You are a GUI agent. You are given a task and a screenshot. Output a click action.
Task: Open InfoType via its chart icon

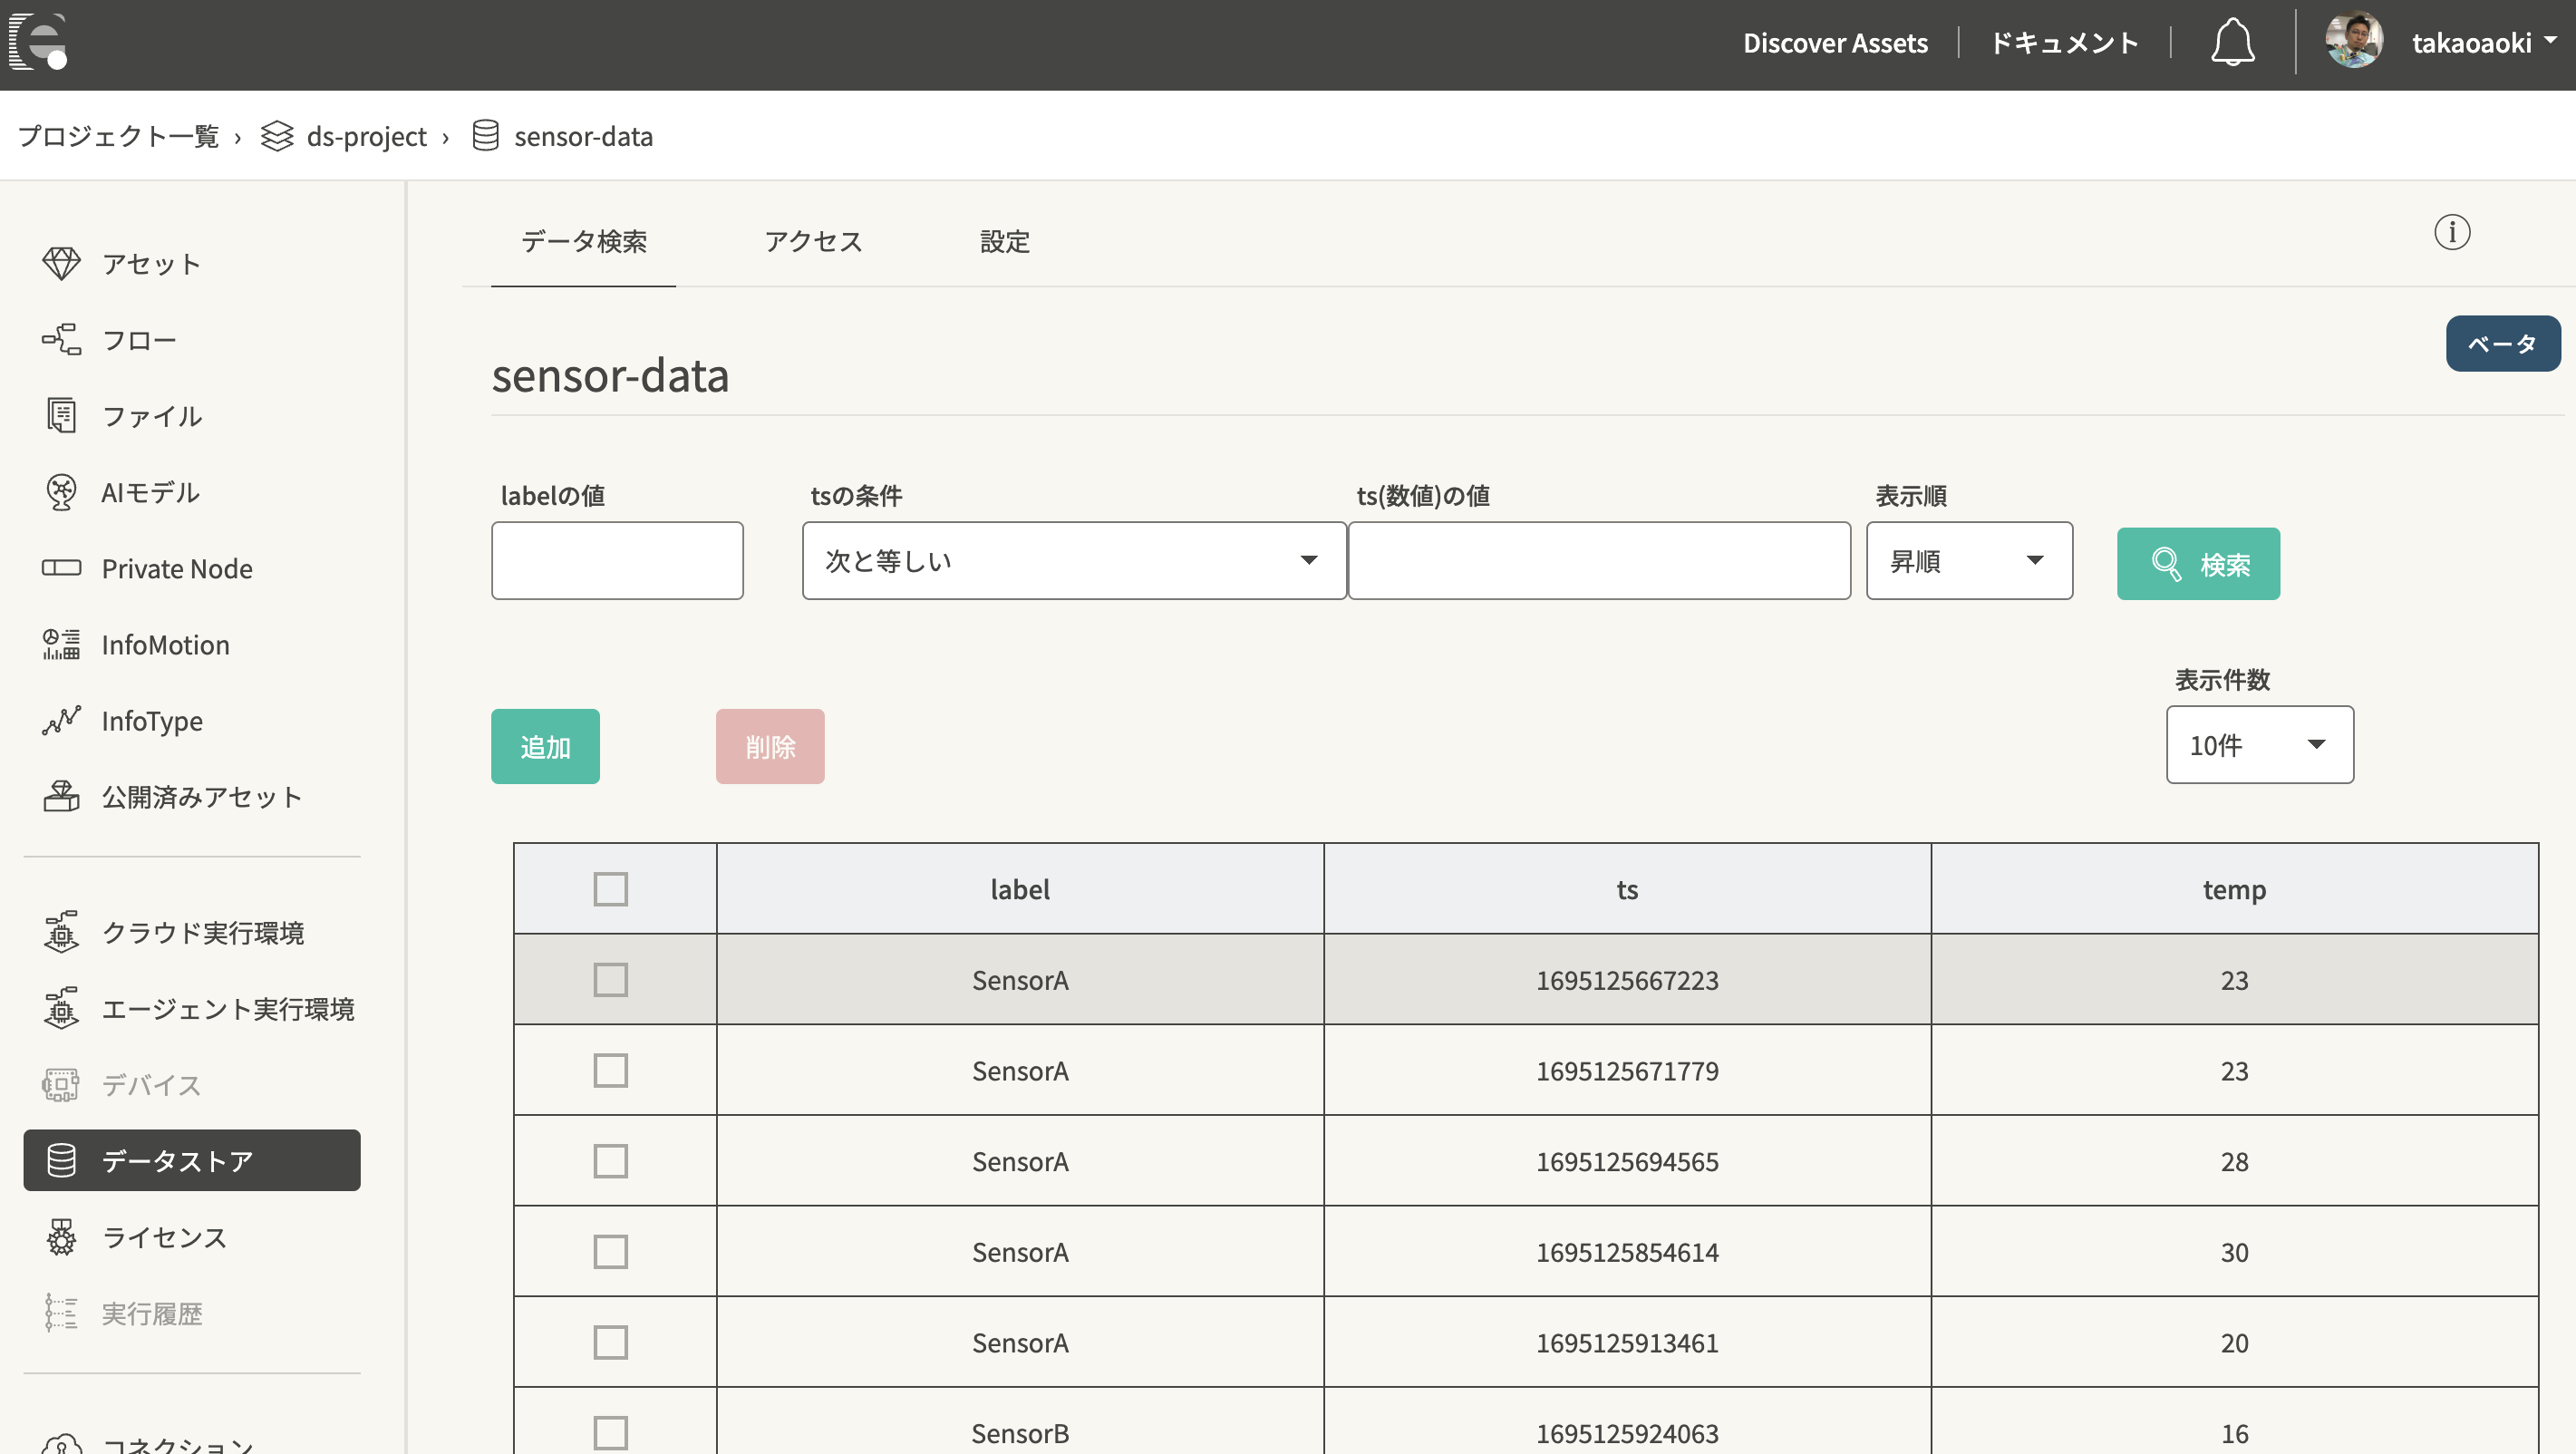(x=61, y=720)
